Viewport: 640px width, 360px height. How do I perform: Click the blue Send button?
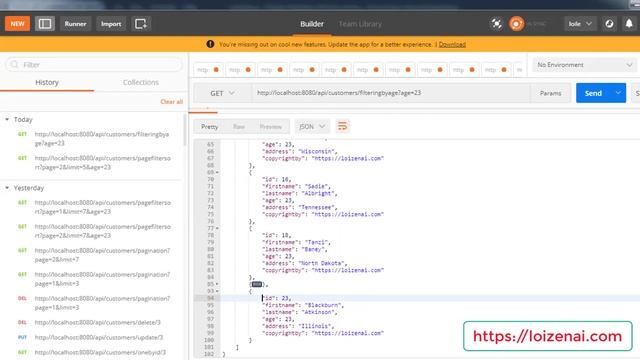click(593, 93)
